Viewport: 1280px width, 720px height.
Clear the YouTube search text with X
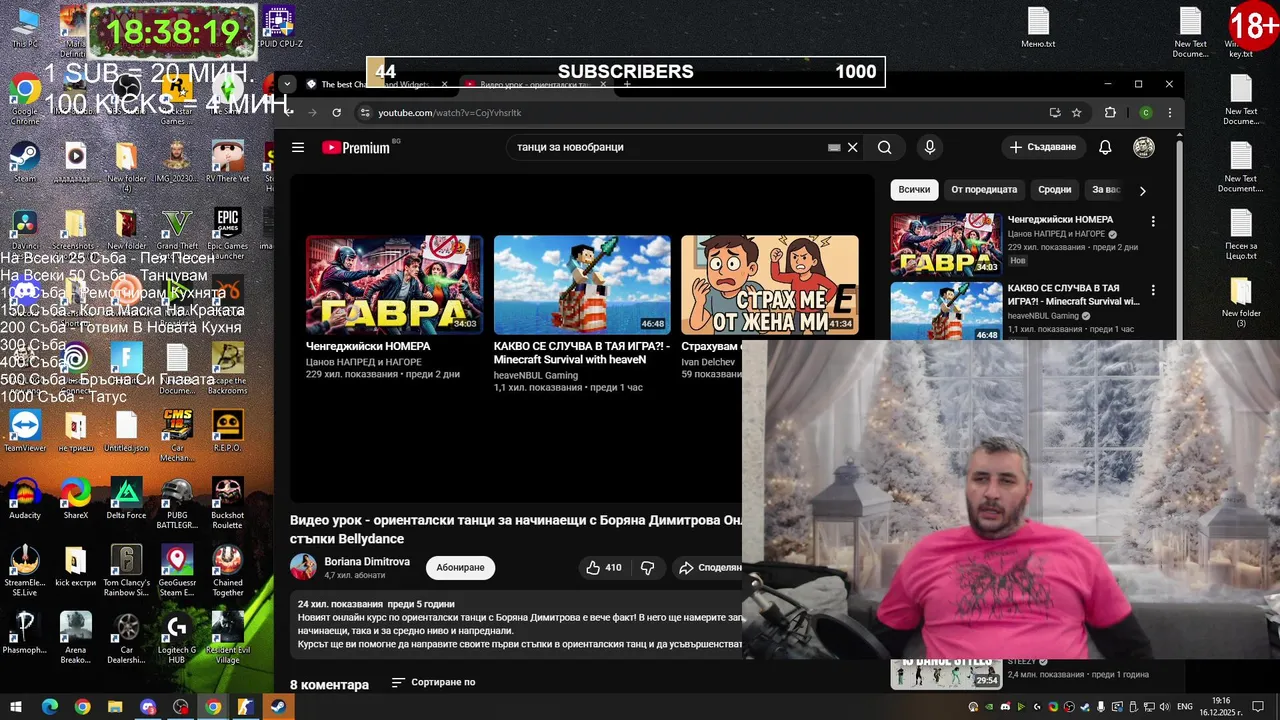[x=852, y=147]
